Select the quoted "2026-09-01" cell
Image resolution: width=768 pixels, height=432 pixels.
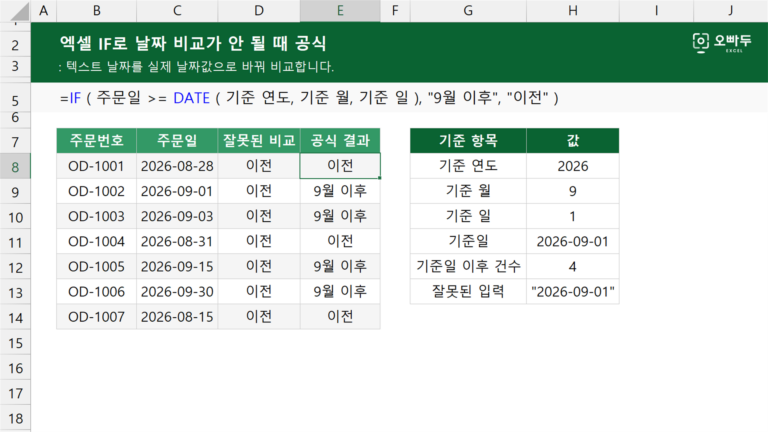pyautogui.click(x=573, y=291)
